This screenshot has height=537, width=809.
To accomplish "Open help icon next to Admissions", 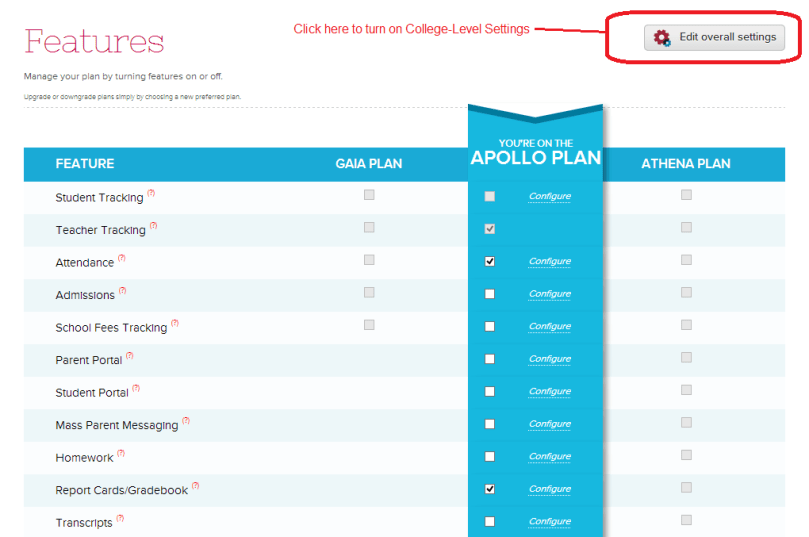I will click(x=122, y=290).
